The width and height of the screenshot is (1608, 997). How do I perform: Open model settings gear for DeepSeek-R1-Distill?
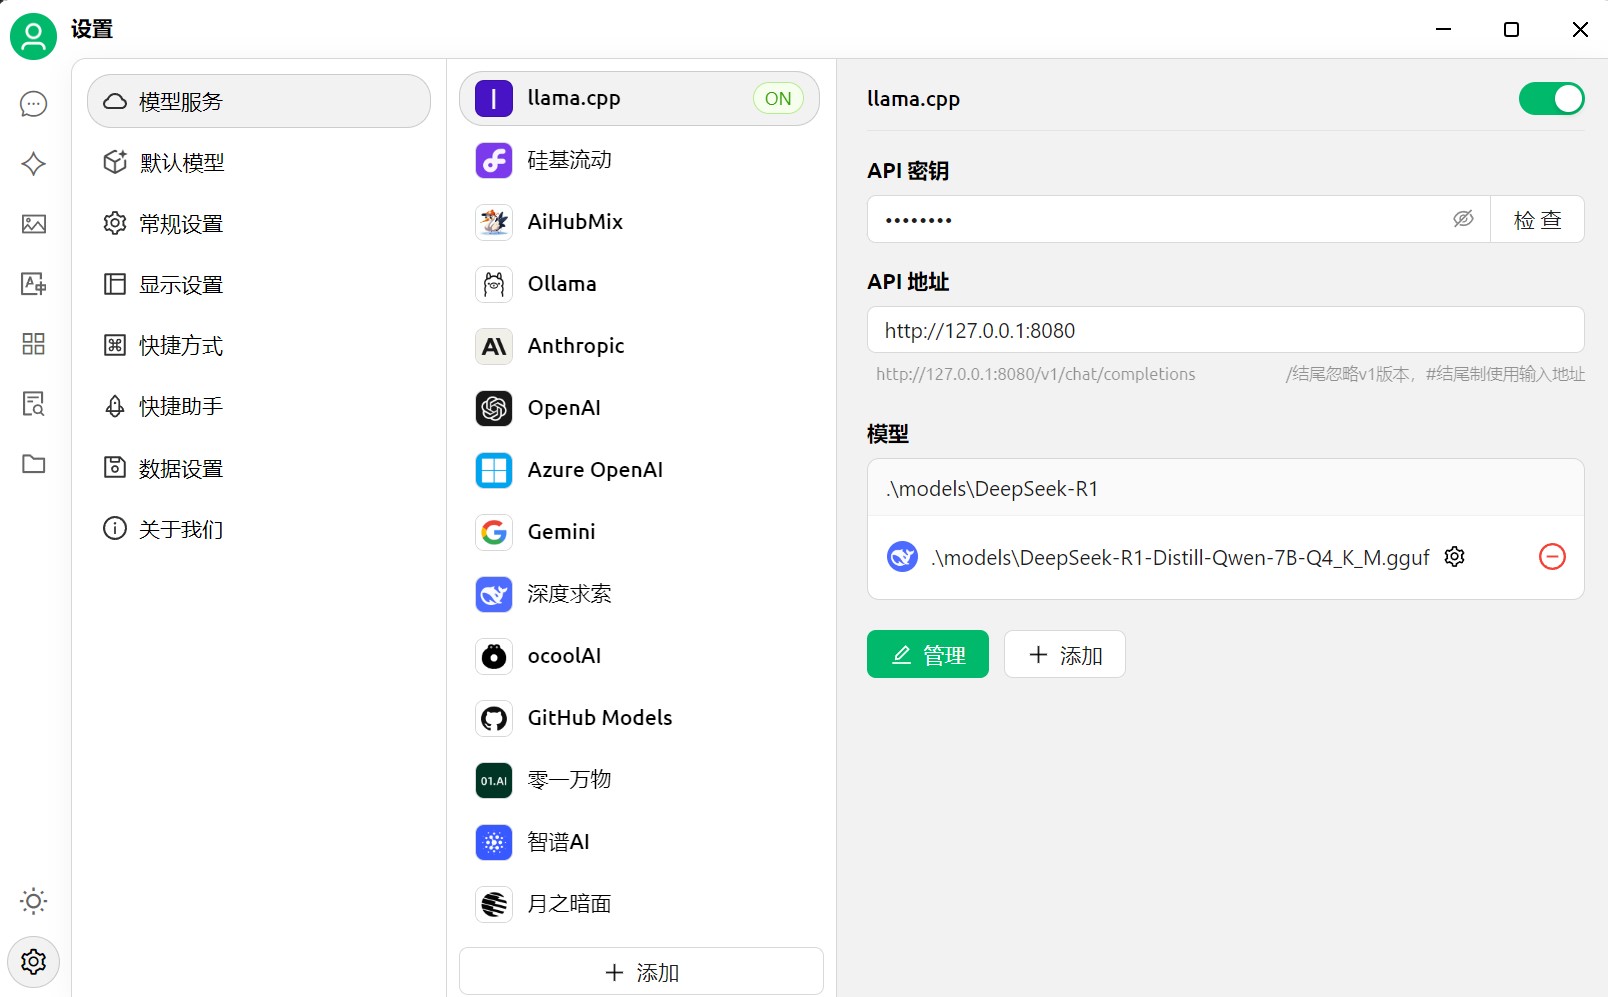tap(1455, 557)
